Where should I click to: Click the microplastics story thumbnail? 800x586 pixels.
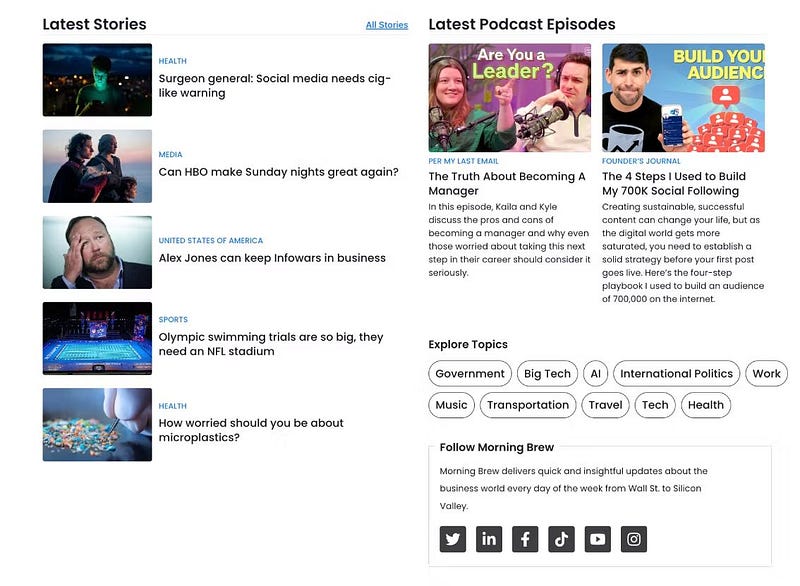(97, 424)
